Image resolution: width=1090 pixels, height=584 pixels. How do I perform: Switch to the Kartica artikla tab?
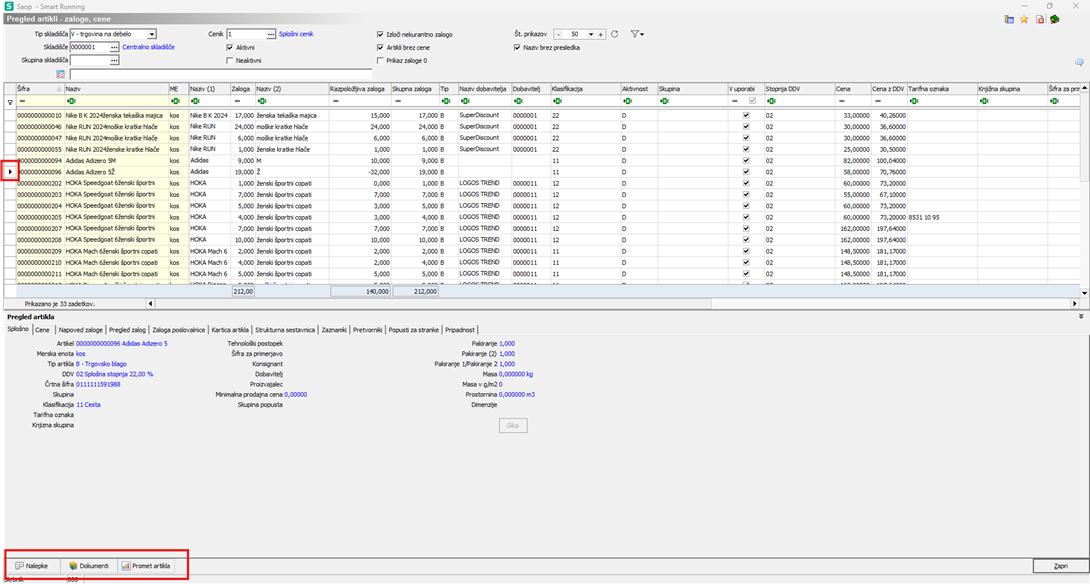229,329
